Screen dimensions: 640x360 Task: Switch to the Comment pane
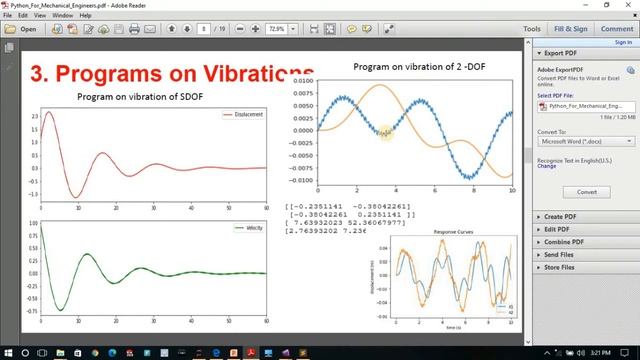tap(617, 29)
